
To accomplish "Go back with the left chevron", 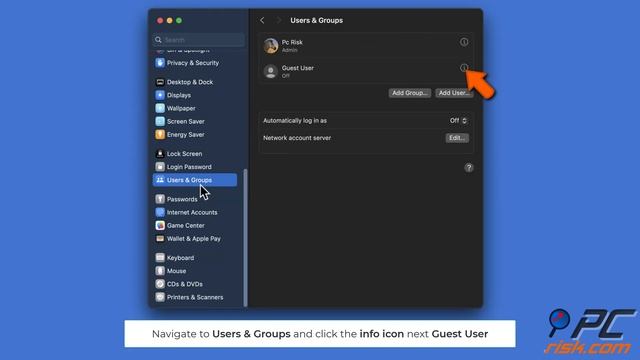I will click(262, 20).
